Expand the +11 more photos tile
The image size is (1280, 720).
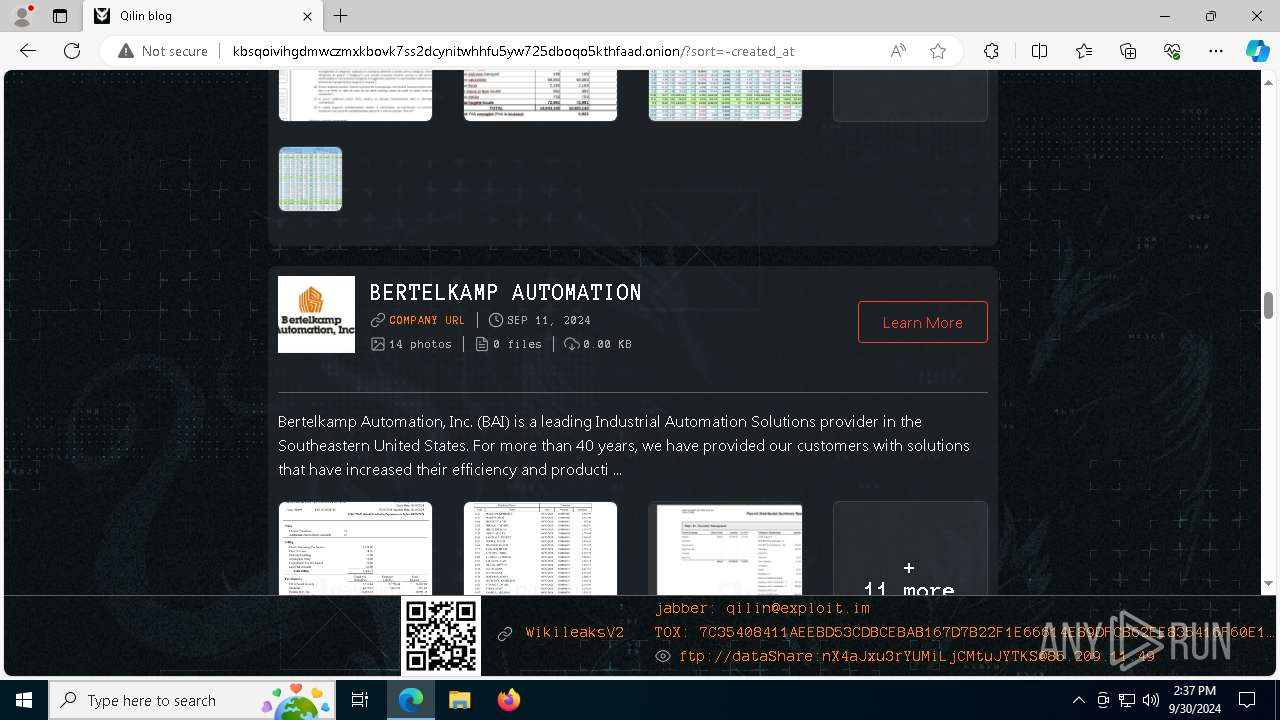click(910, 548)
